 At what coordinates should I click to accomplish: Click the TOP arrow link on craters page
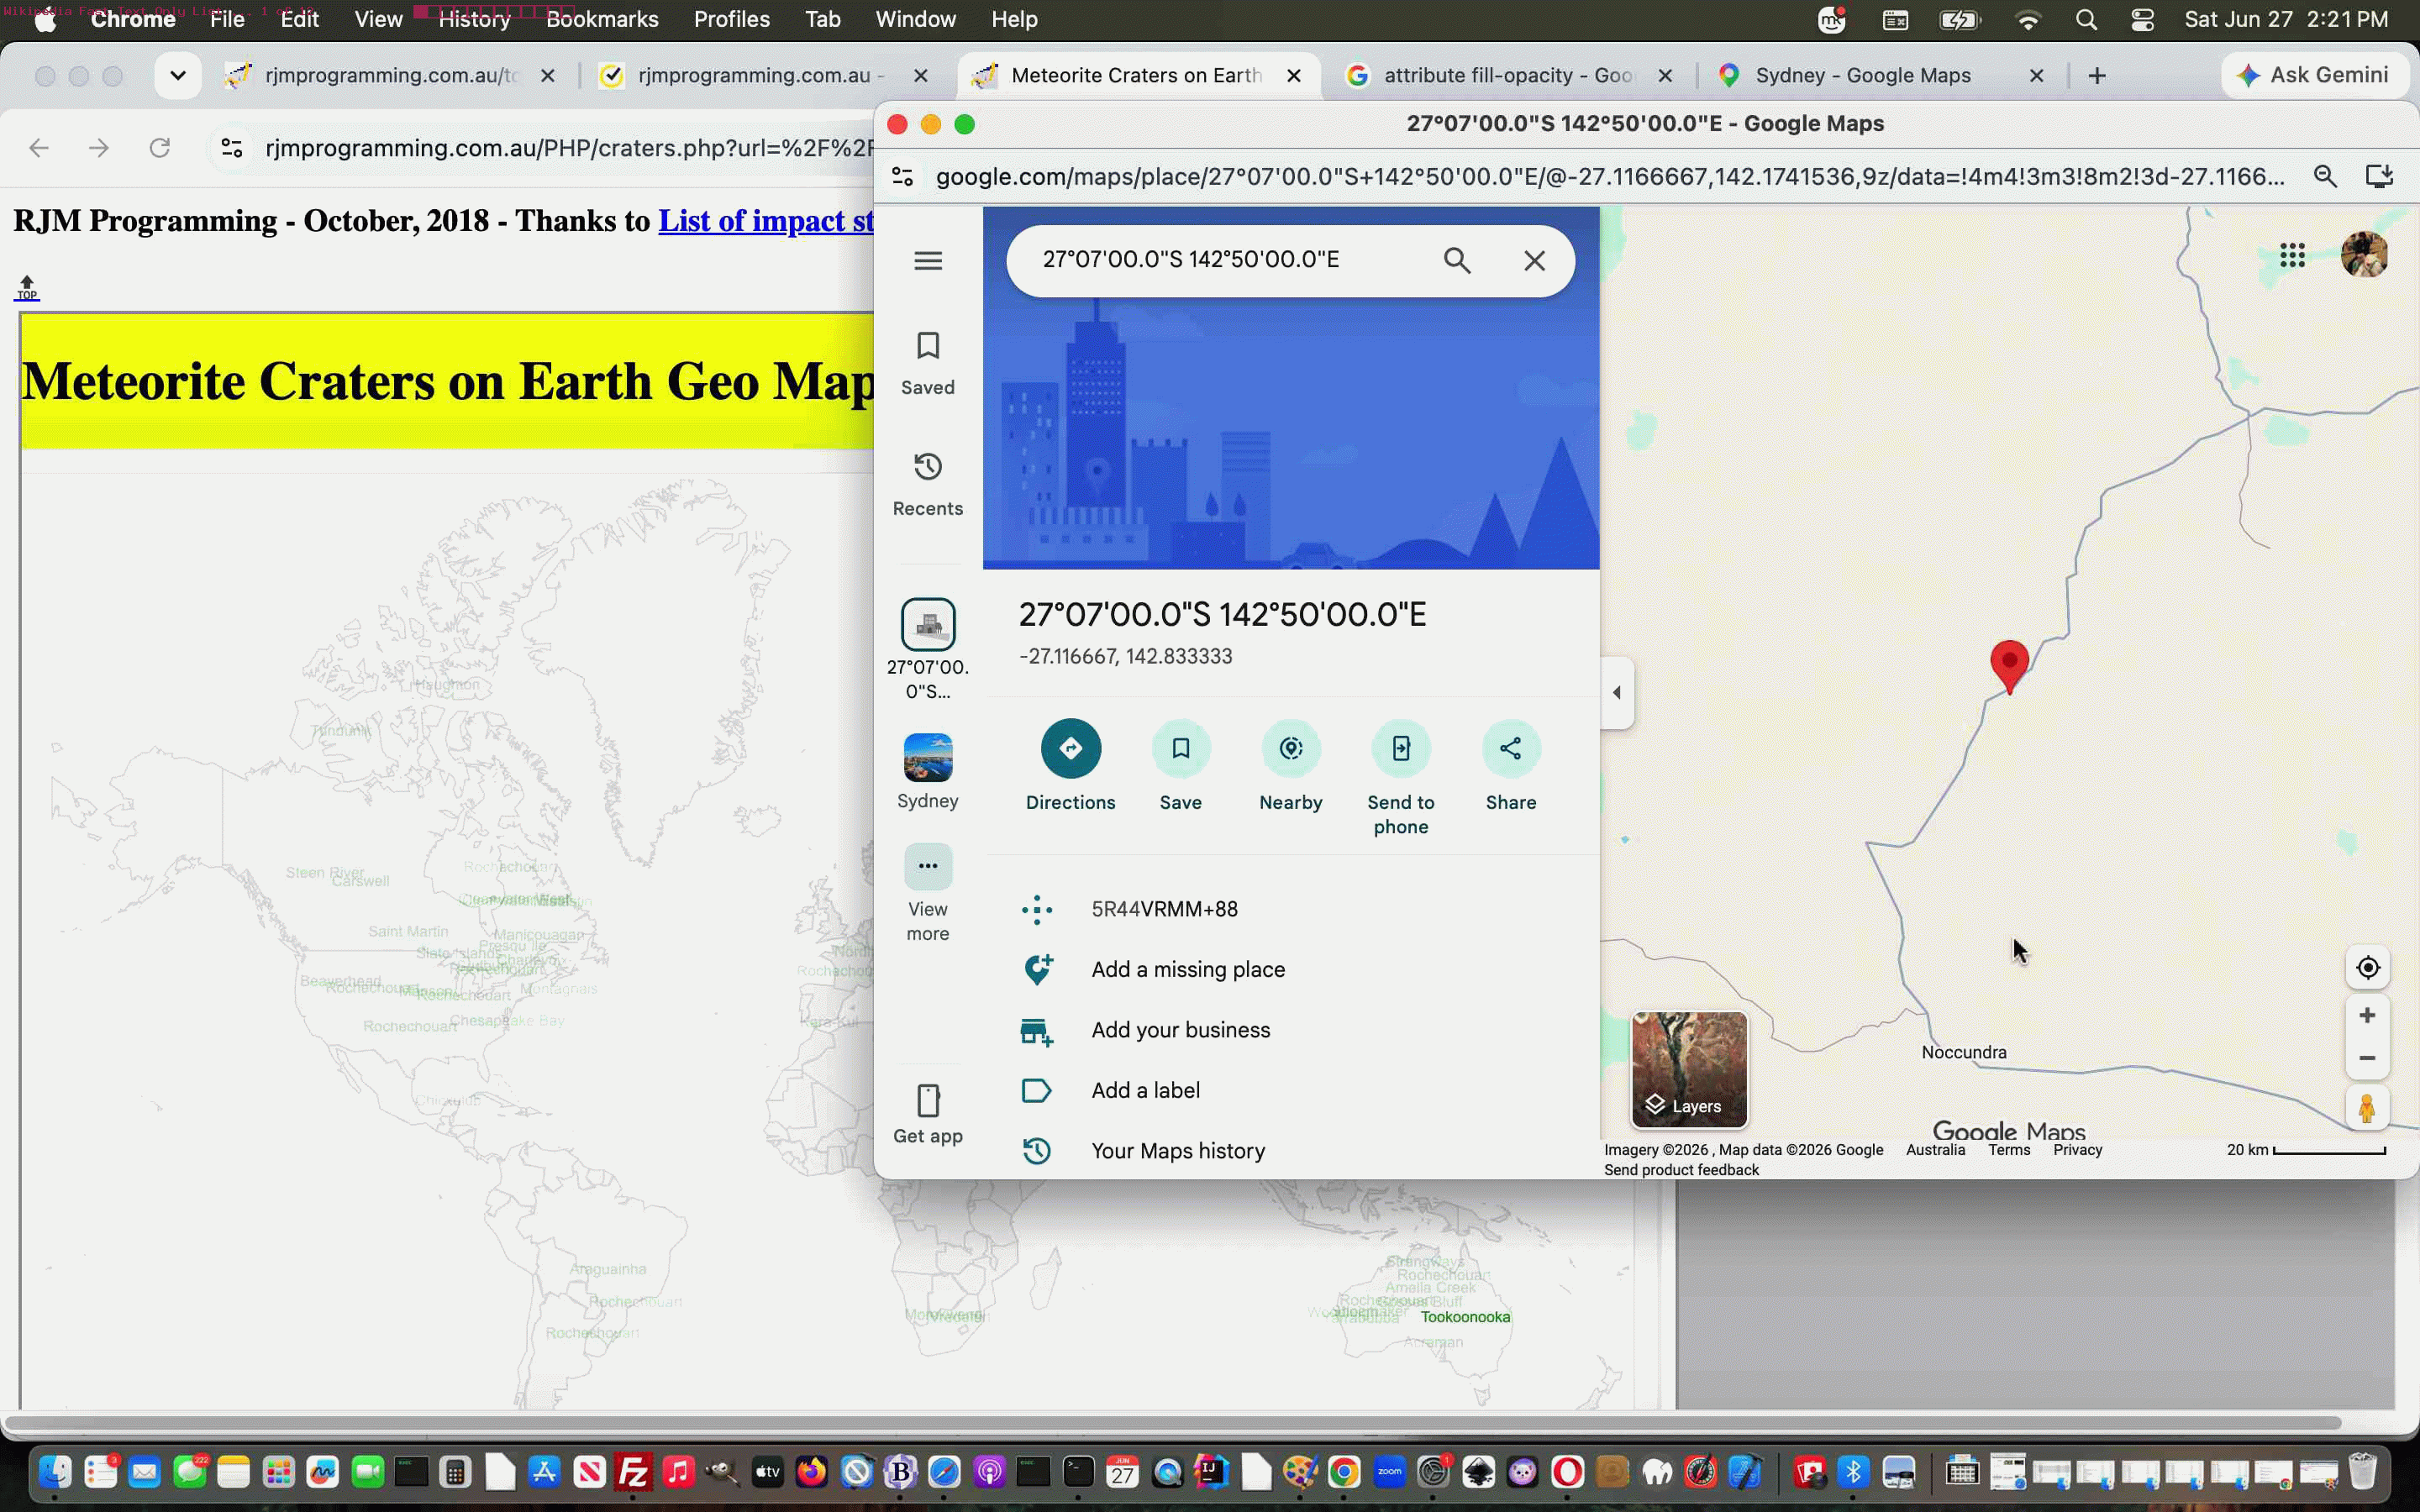click(x=27, y=288)
